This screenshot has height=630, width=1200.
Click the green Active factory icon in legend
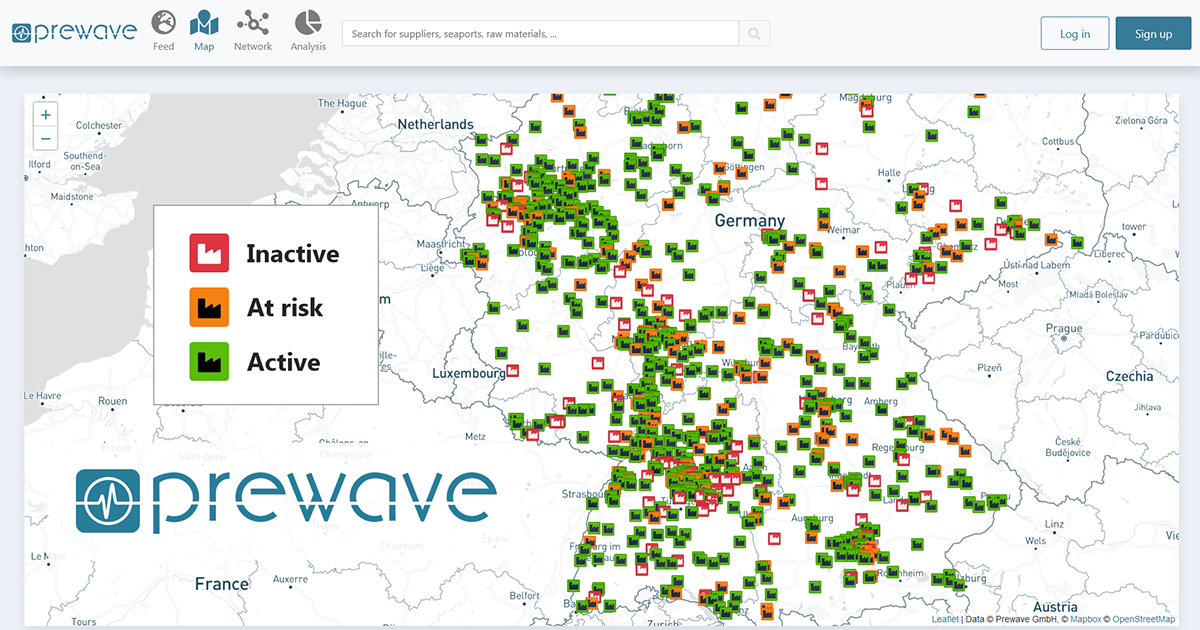[x=210, y=361]
